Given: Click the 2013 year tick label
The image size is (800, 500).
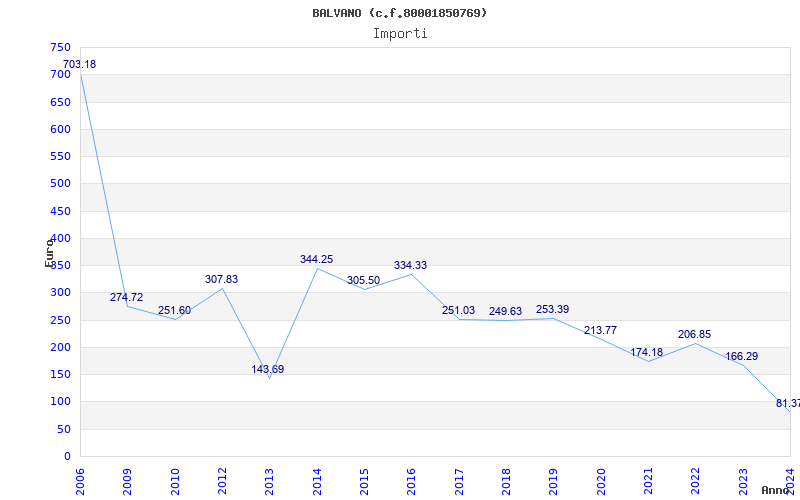Looking at the screenshot, I should click(269, 482).
